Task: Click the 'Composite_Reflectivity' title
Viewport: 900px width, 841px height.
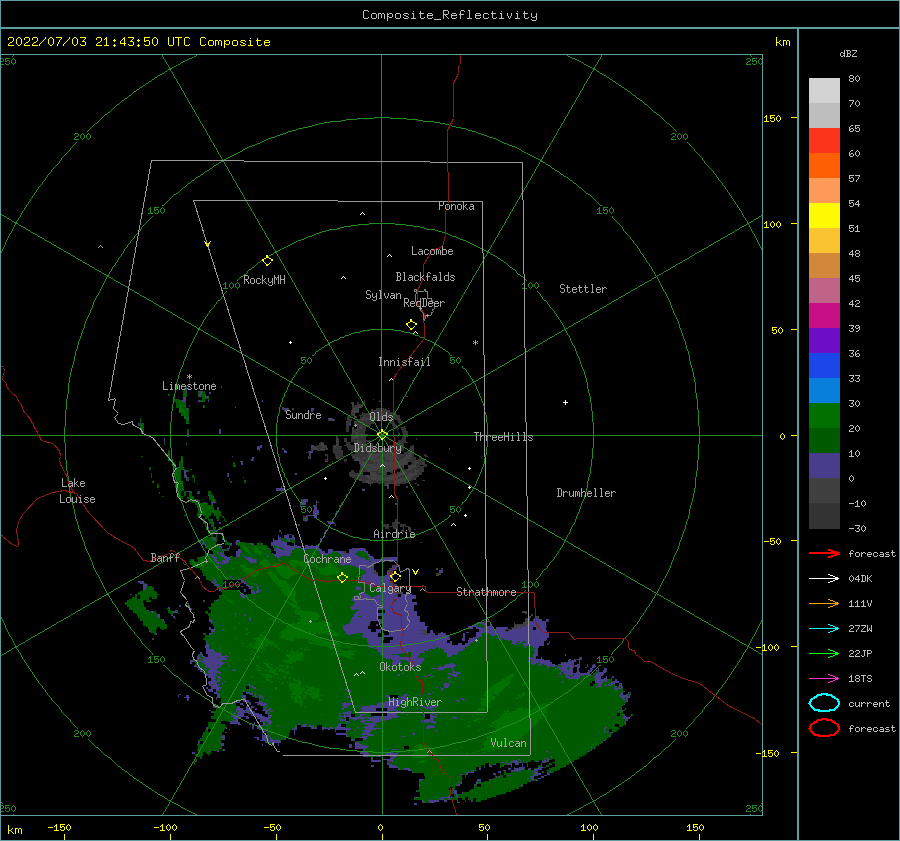Action: [450, 15]
